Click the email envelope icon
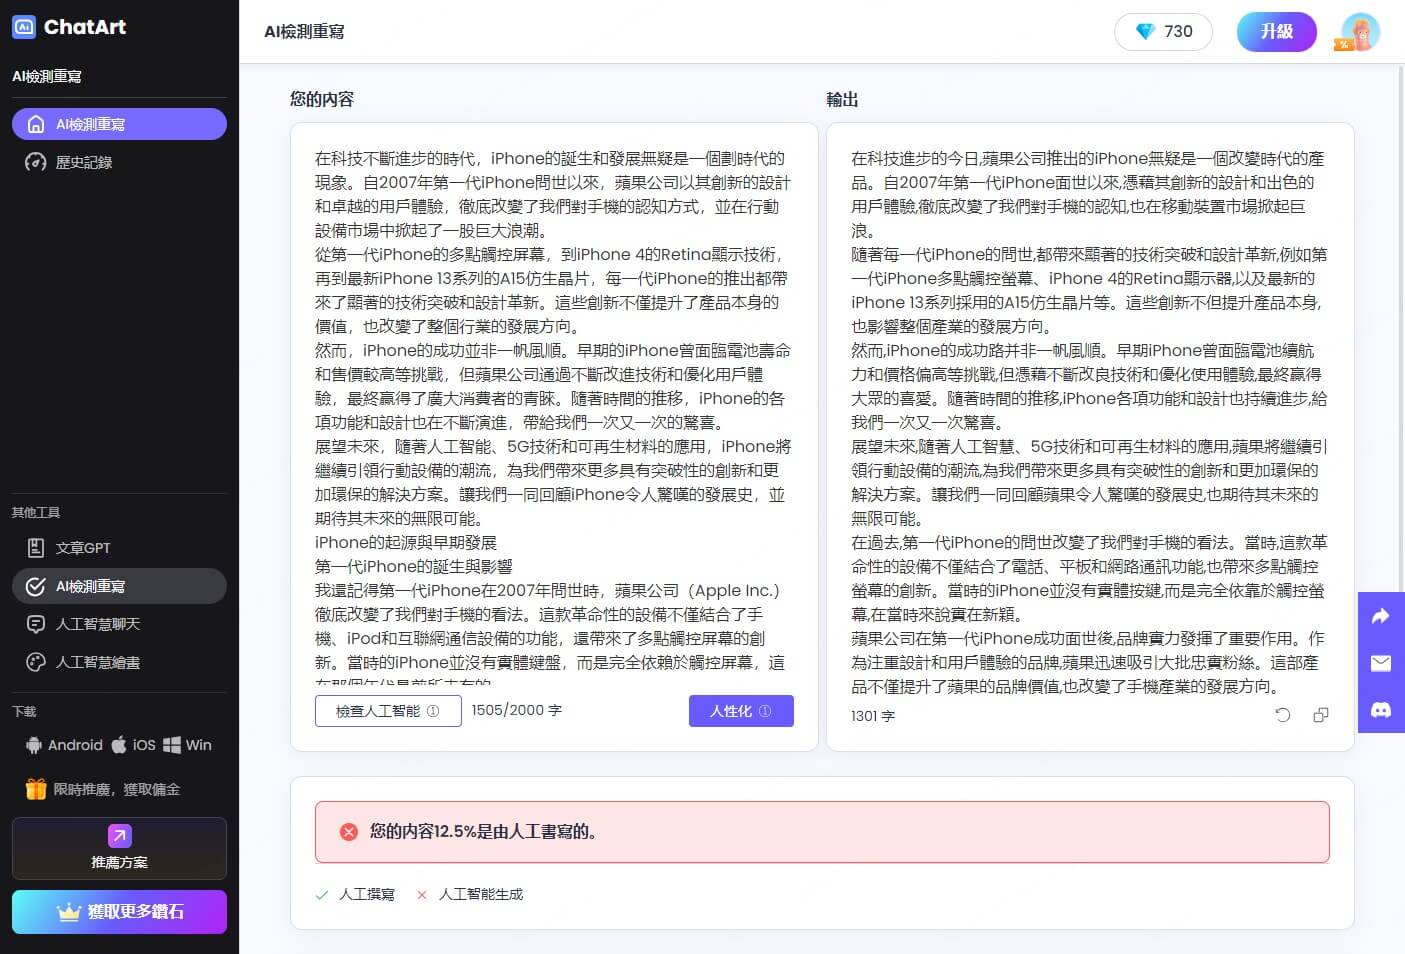The width and height of the screenshot is (1405, 954). [1381, 663]
